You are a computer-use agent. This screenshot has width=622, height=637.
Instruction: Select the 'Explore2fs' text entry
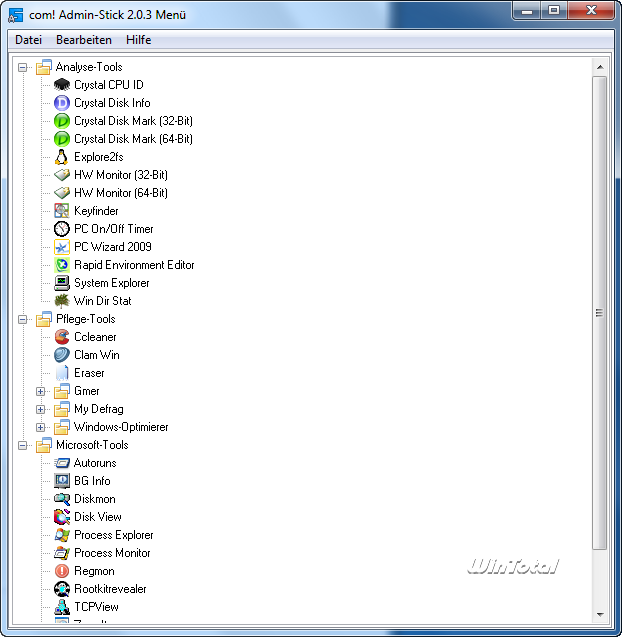pos(99,157)
